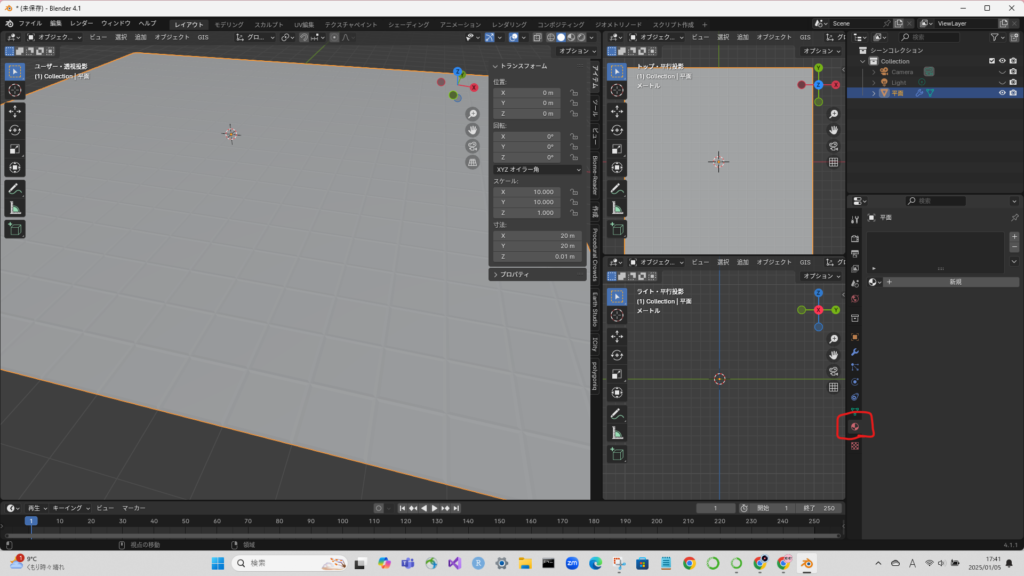Select the Rotate tool in the main viewport
The image size is (1024, 576).
point(15,129)
